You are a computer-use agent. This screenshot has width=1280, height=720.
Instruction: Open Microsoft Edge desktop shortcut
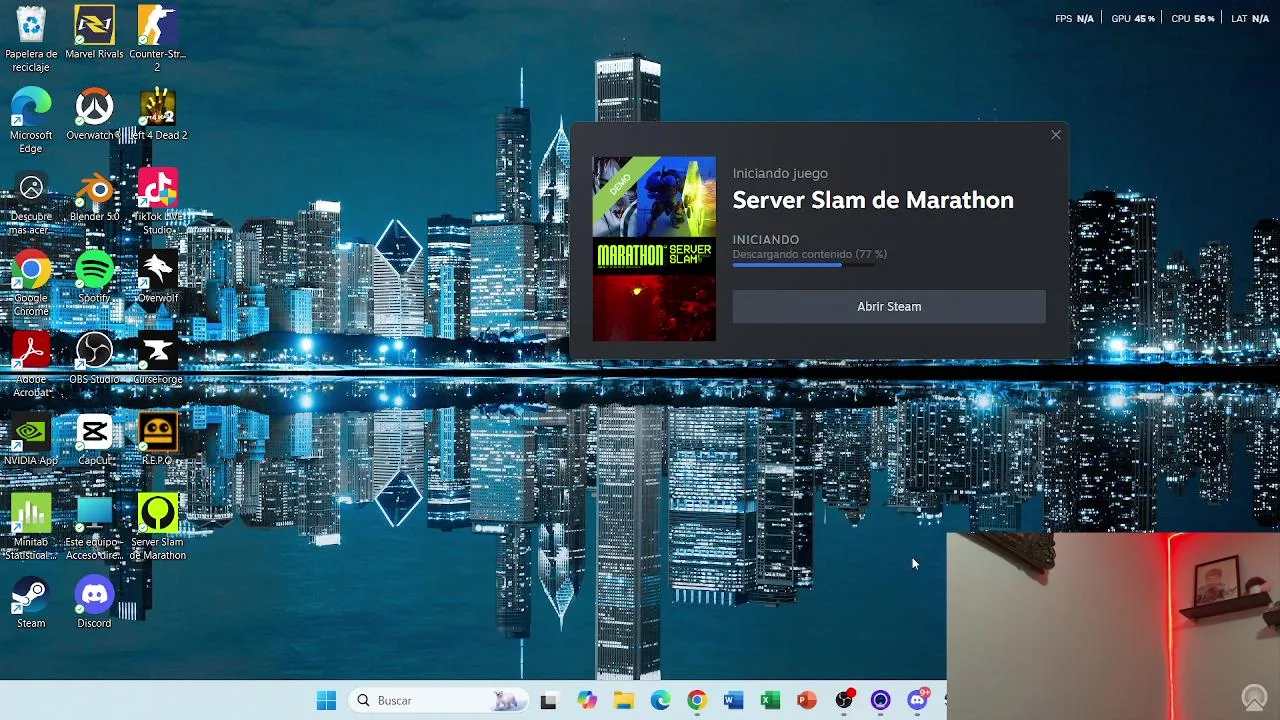pyautogui.click(x=31, y=120)
